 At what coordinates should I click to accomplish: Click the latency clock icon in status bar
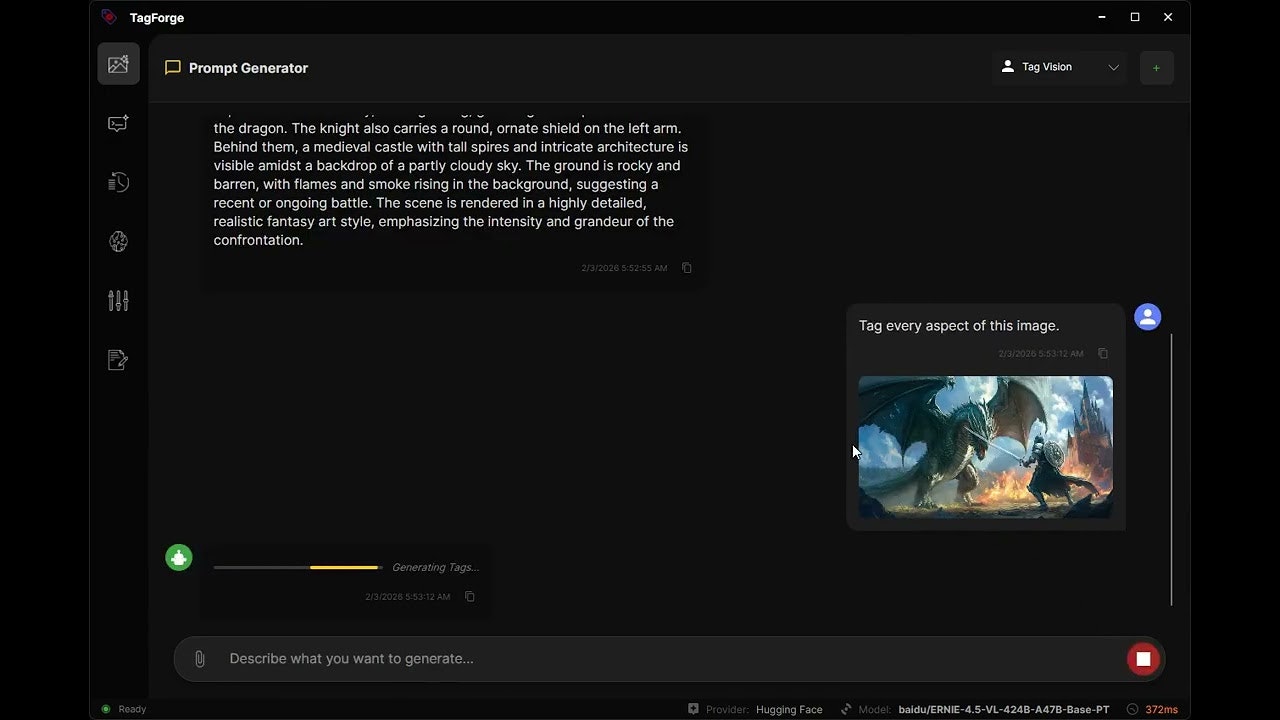coord(1132,709)
